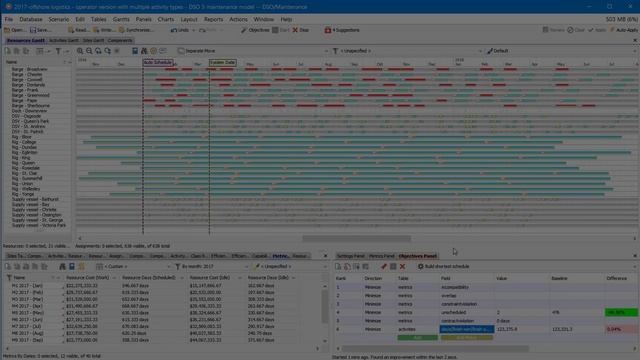Select the Rig - Summerhill resource row

click(x=27, y=178)
